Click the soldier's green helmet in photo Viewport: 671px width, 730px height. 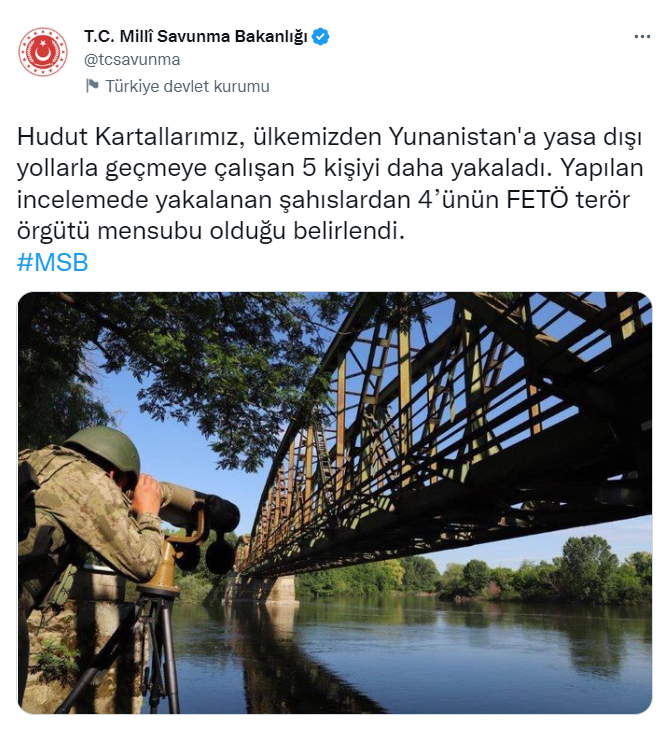pyautogui.click(x=103, y=448)
